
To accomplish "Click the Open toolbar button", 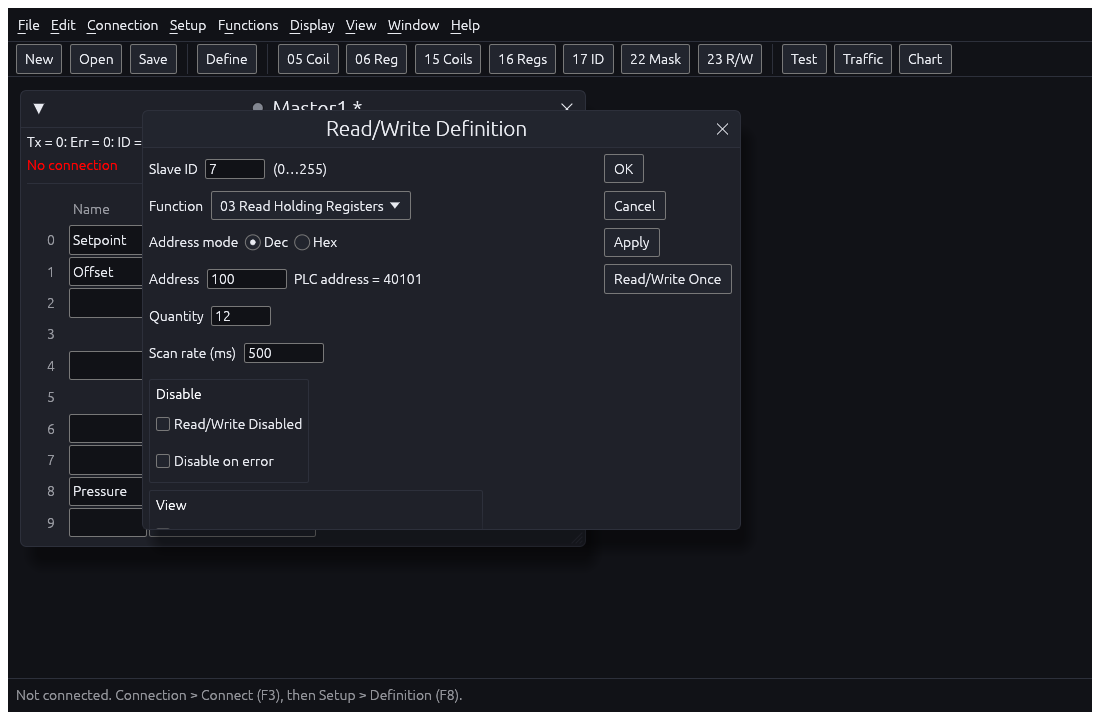I will [x=96, y=59].
